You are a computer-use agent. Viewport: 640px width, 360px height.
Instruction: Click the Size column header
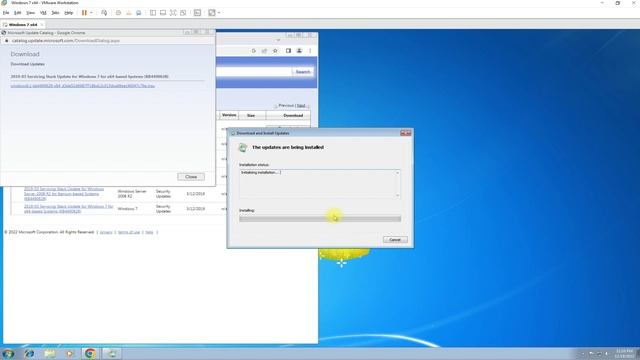pos(251,116)
